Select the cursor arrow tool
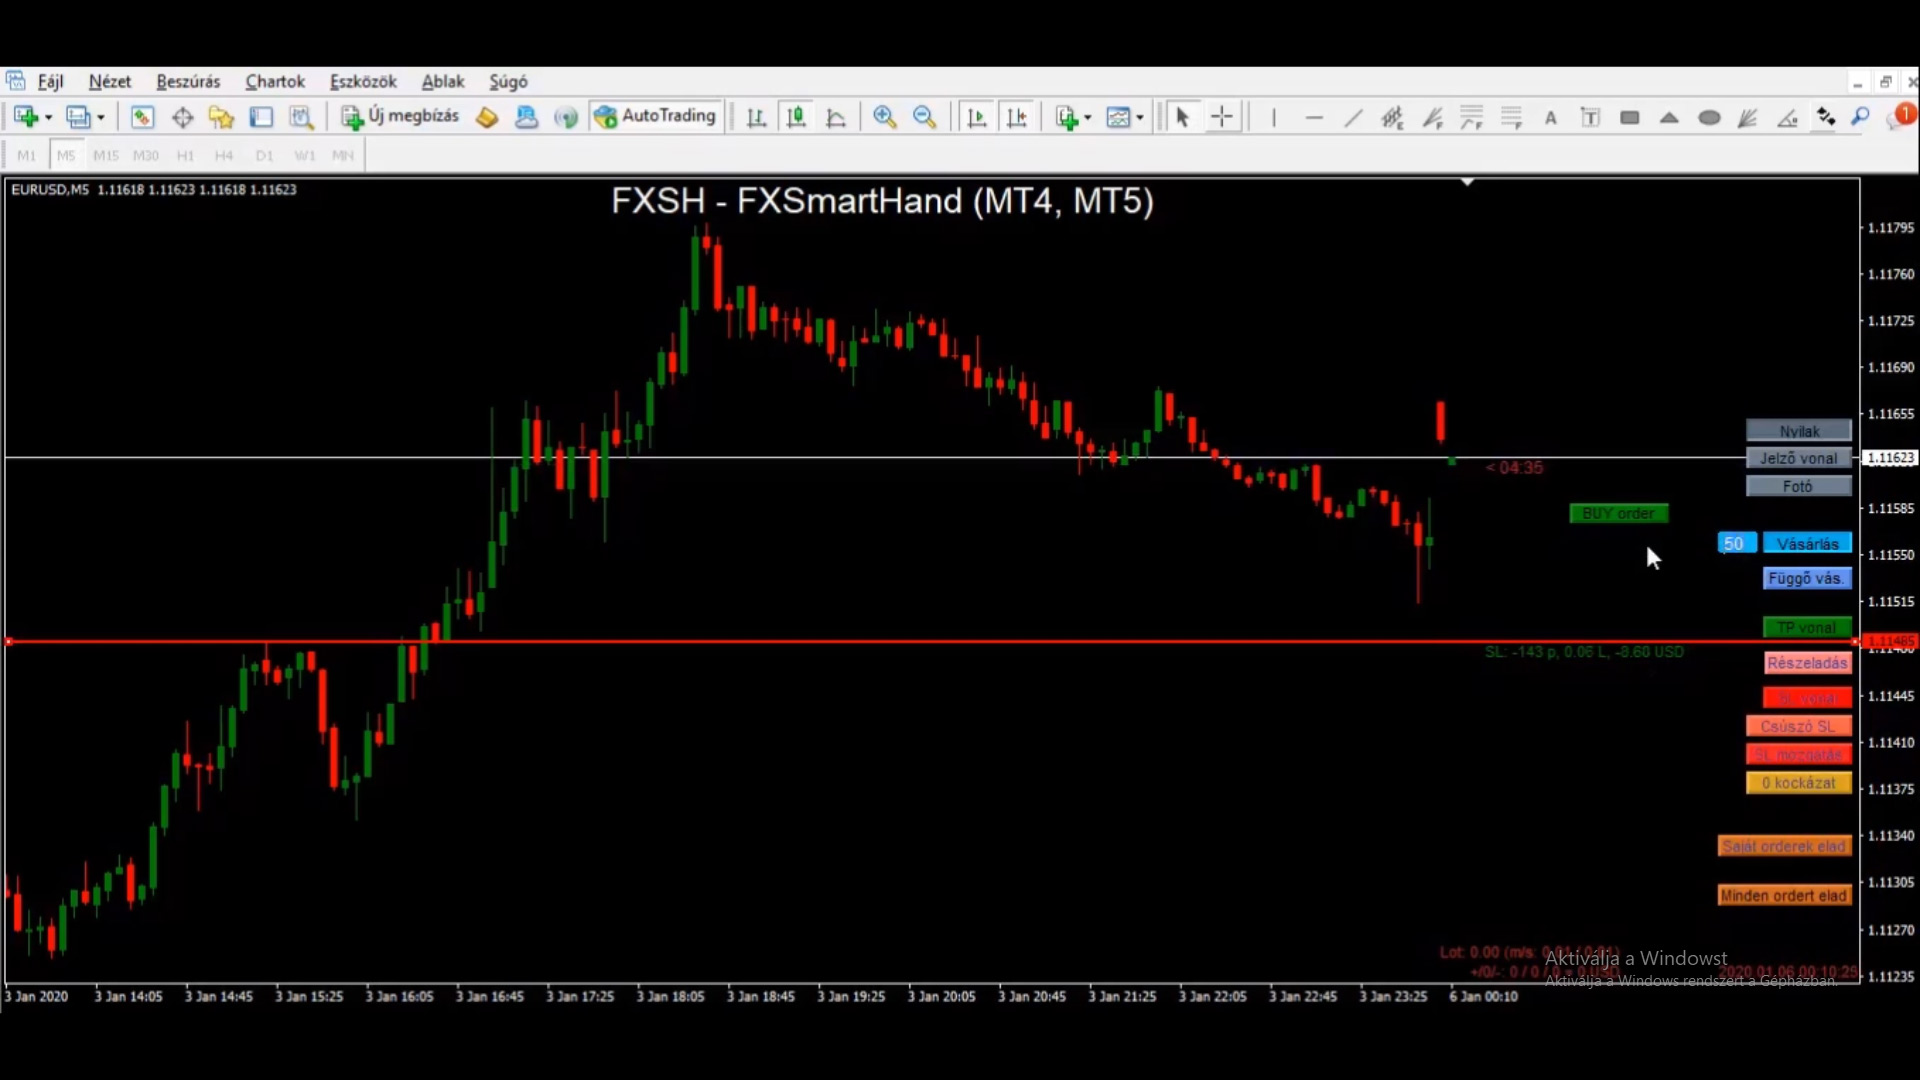 [x=1182, y=117]
